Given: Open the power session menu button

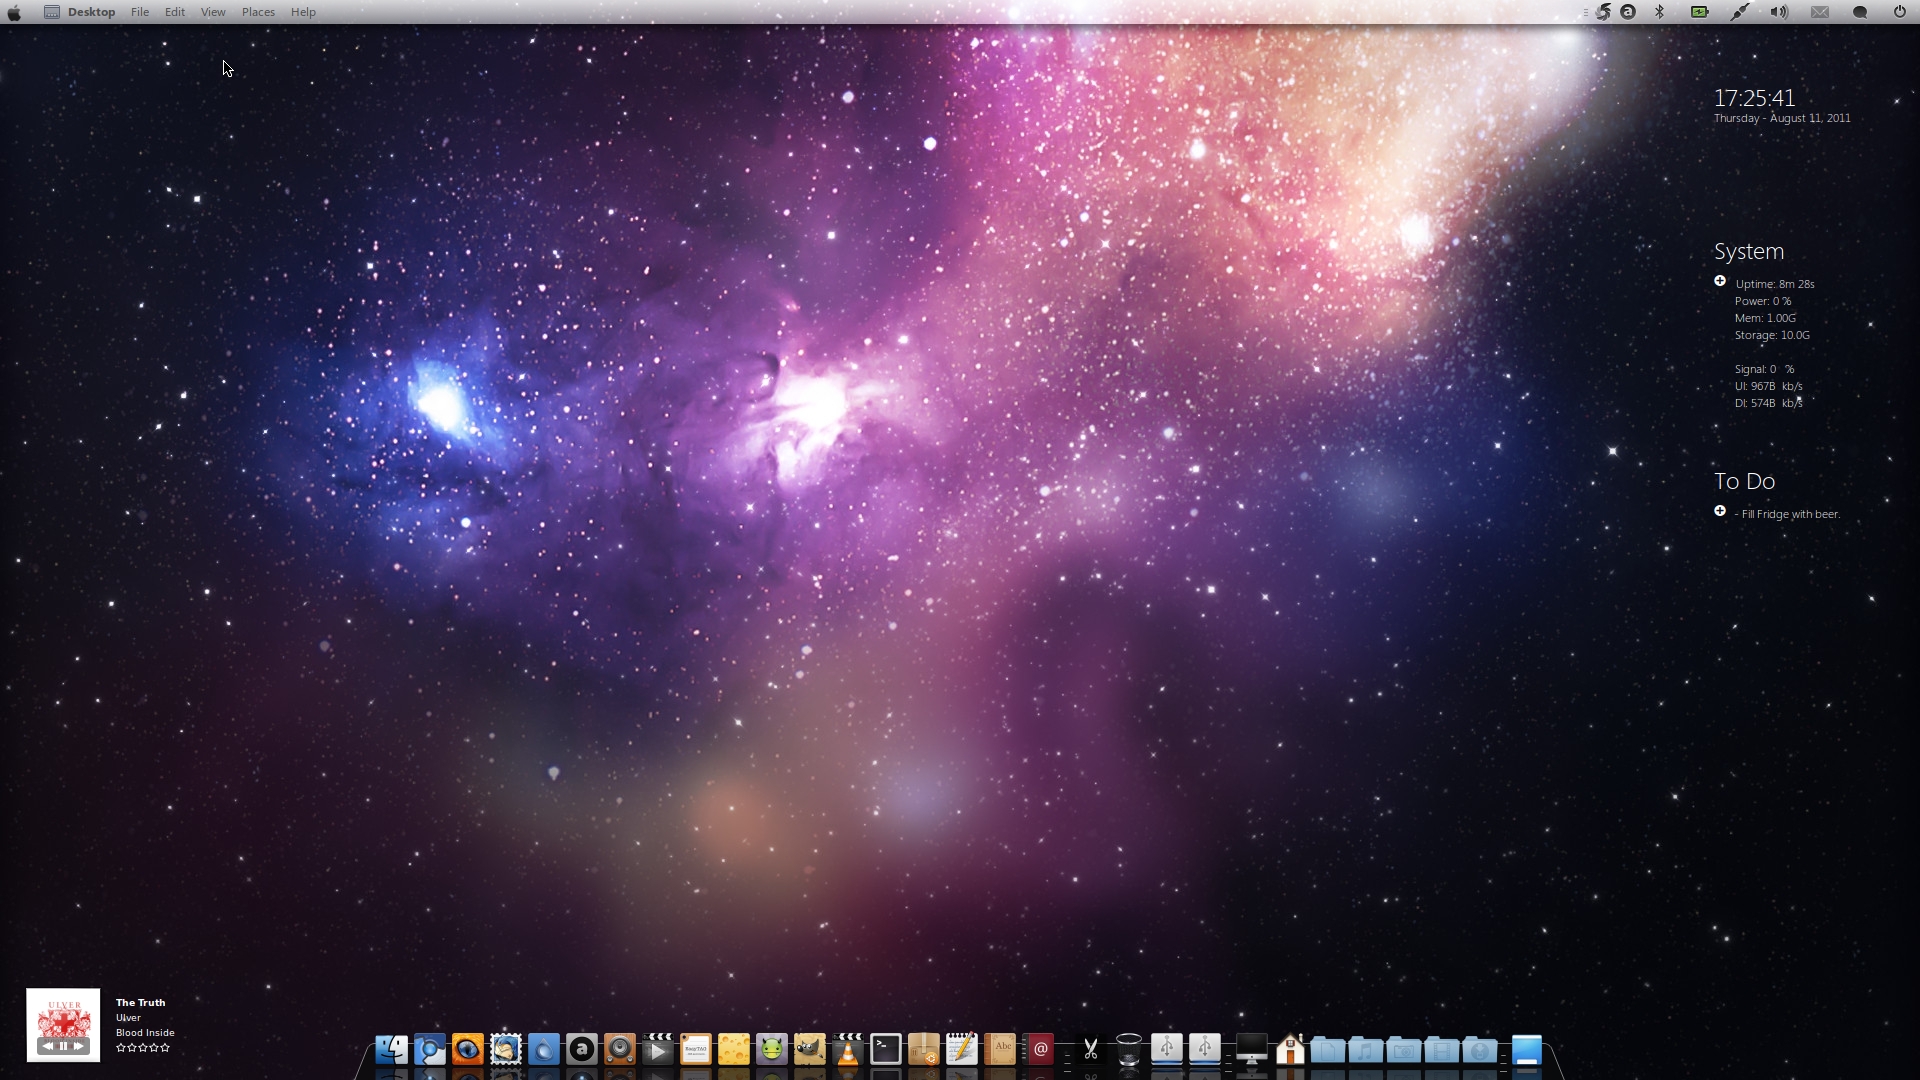Looking at the screenshot, I should click(x=1899, y=12).
